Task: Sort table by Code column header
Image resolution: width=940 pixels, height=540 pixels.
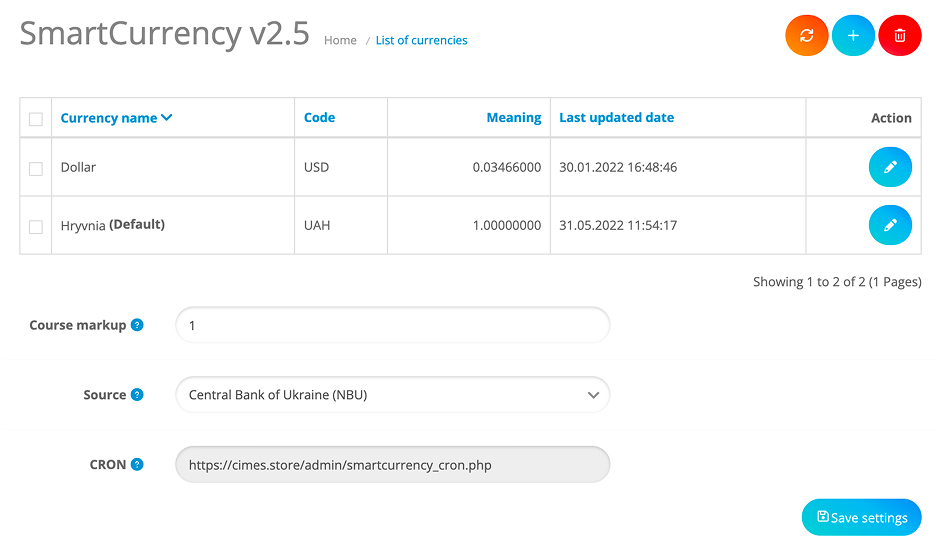Action: (x=319, y=117)
